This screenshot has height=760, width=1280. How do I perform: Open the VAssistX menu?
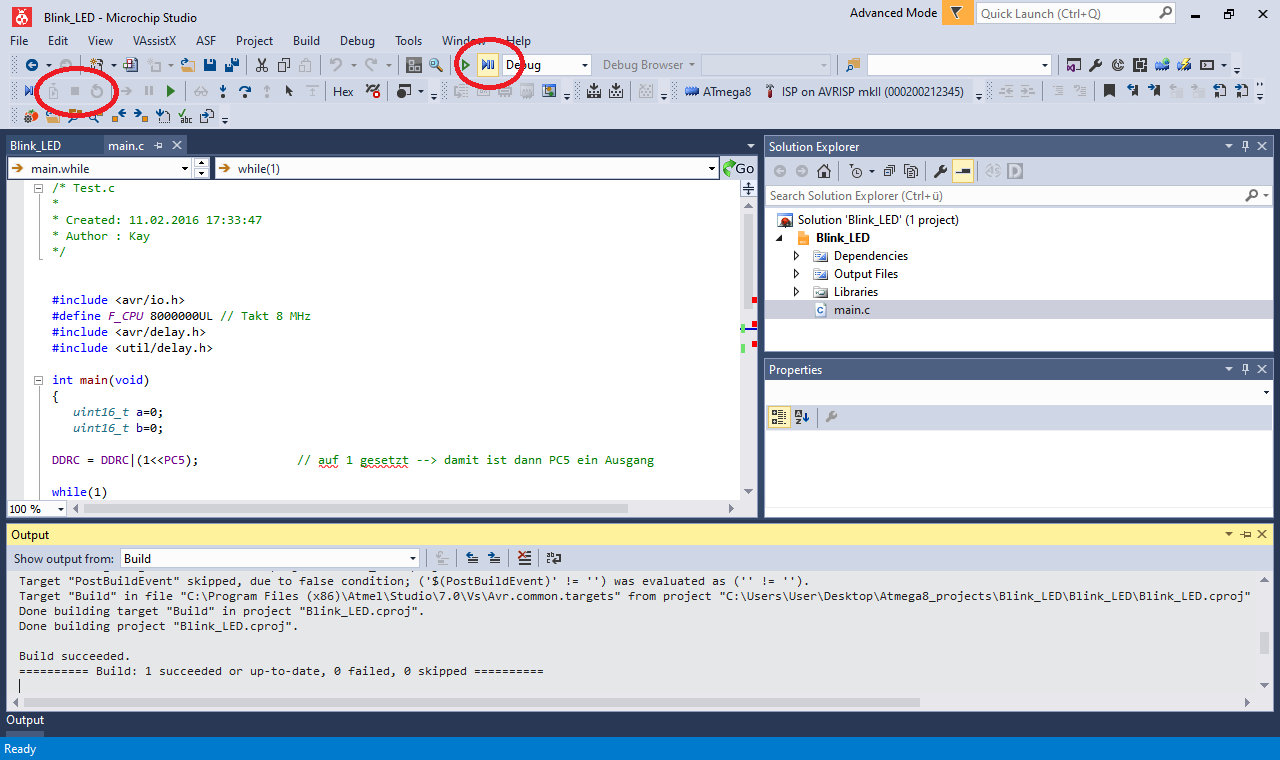click(x=154, y=41)
